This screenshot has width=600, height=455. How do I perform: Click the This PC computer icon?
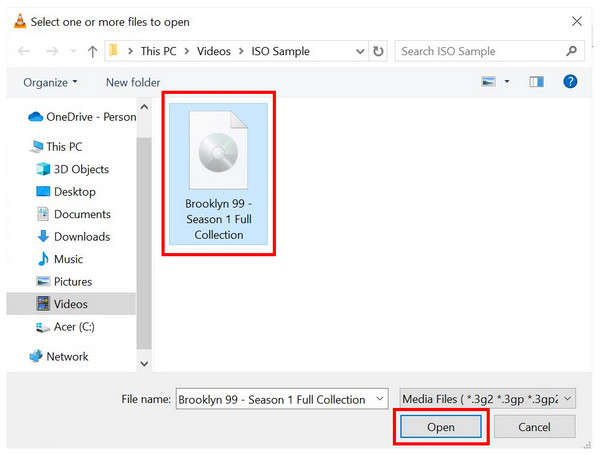click(37, 147)
